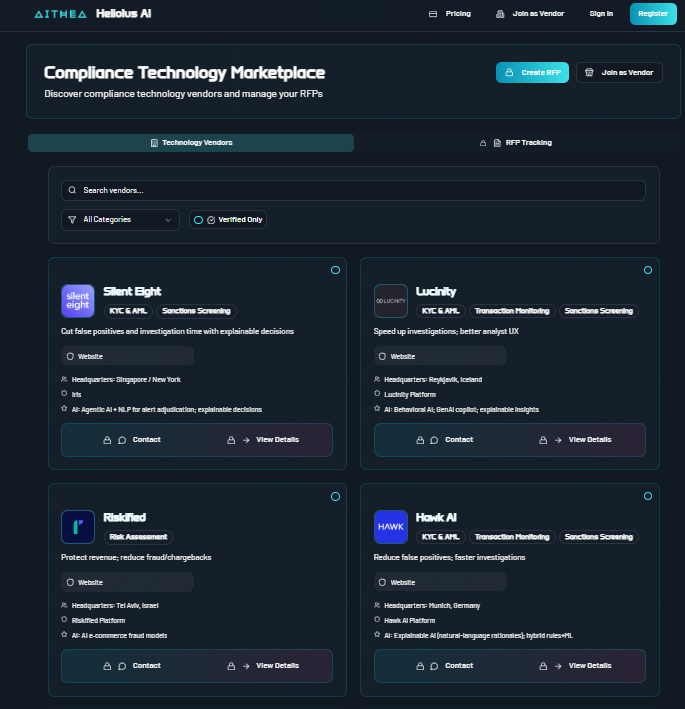This screenshot has width=685, height=709.
Task: Click the KYC & AML tag on Hawk AI
Action: pos(440,537)
